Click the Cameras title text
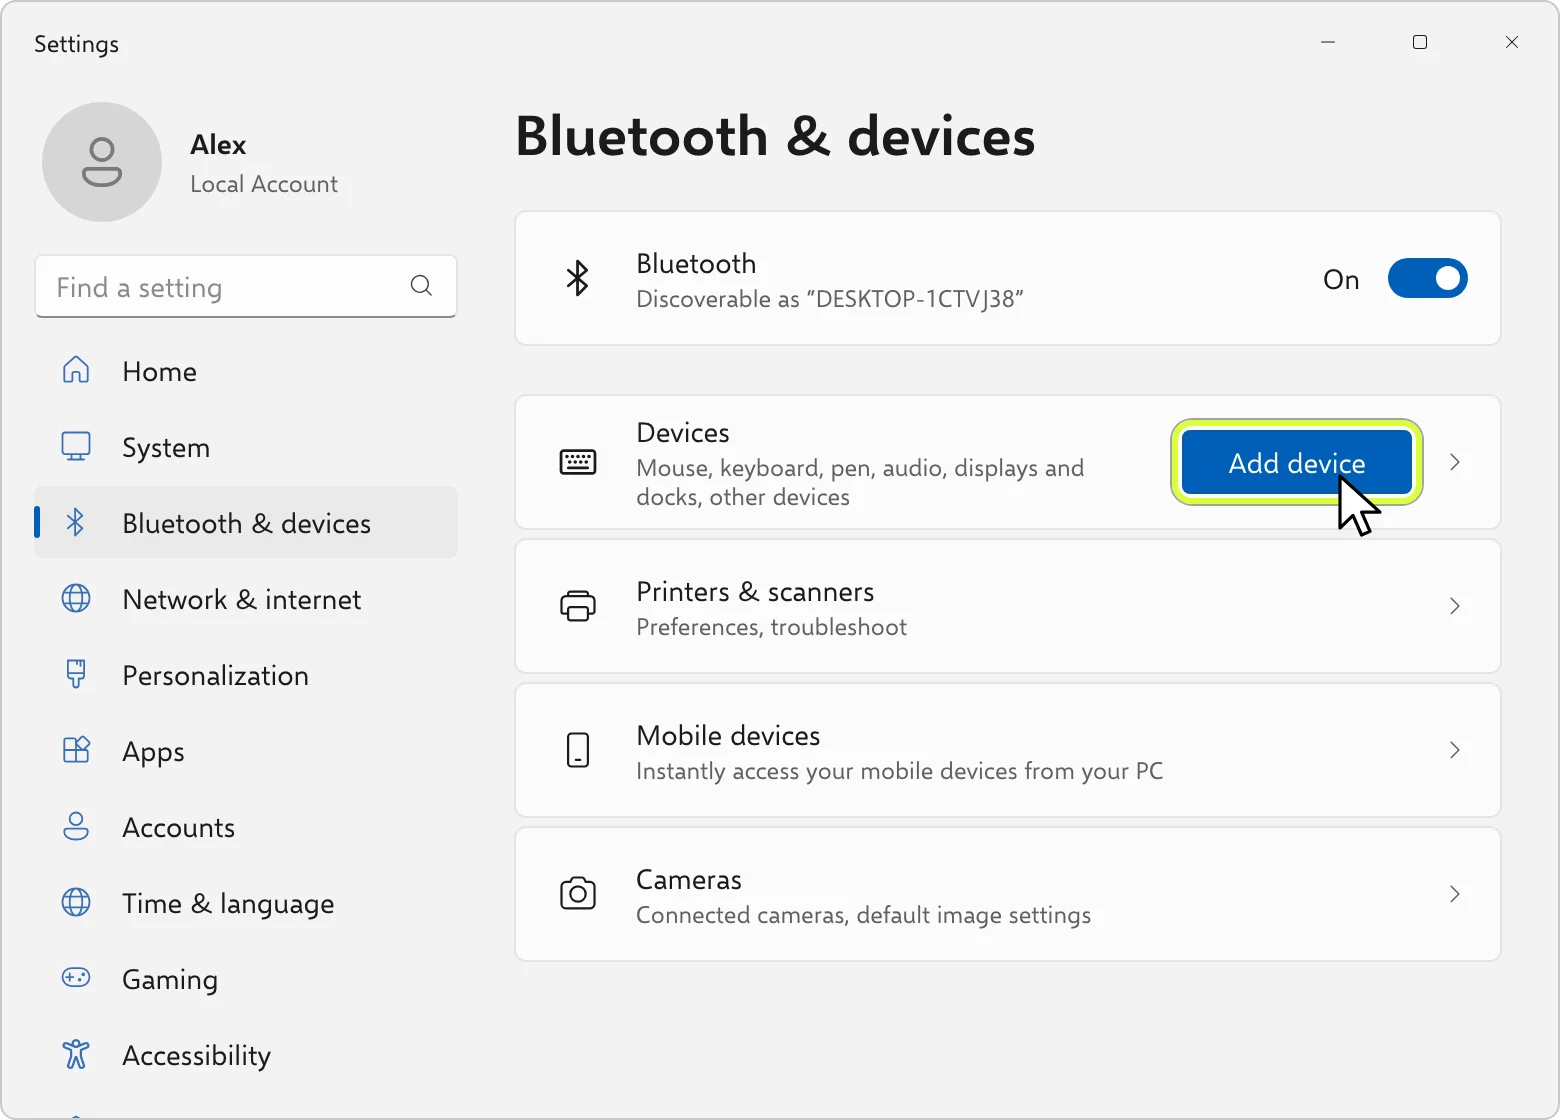 (689, 880)
